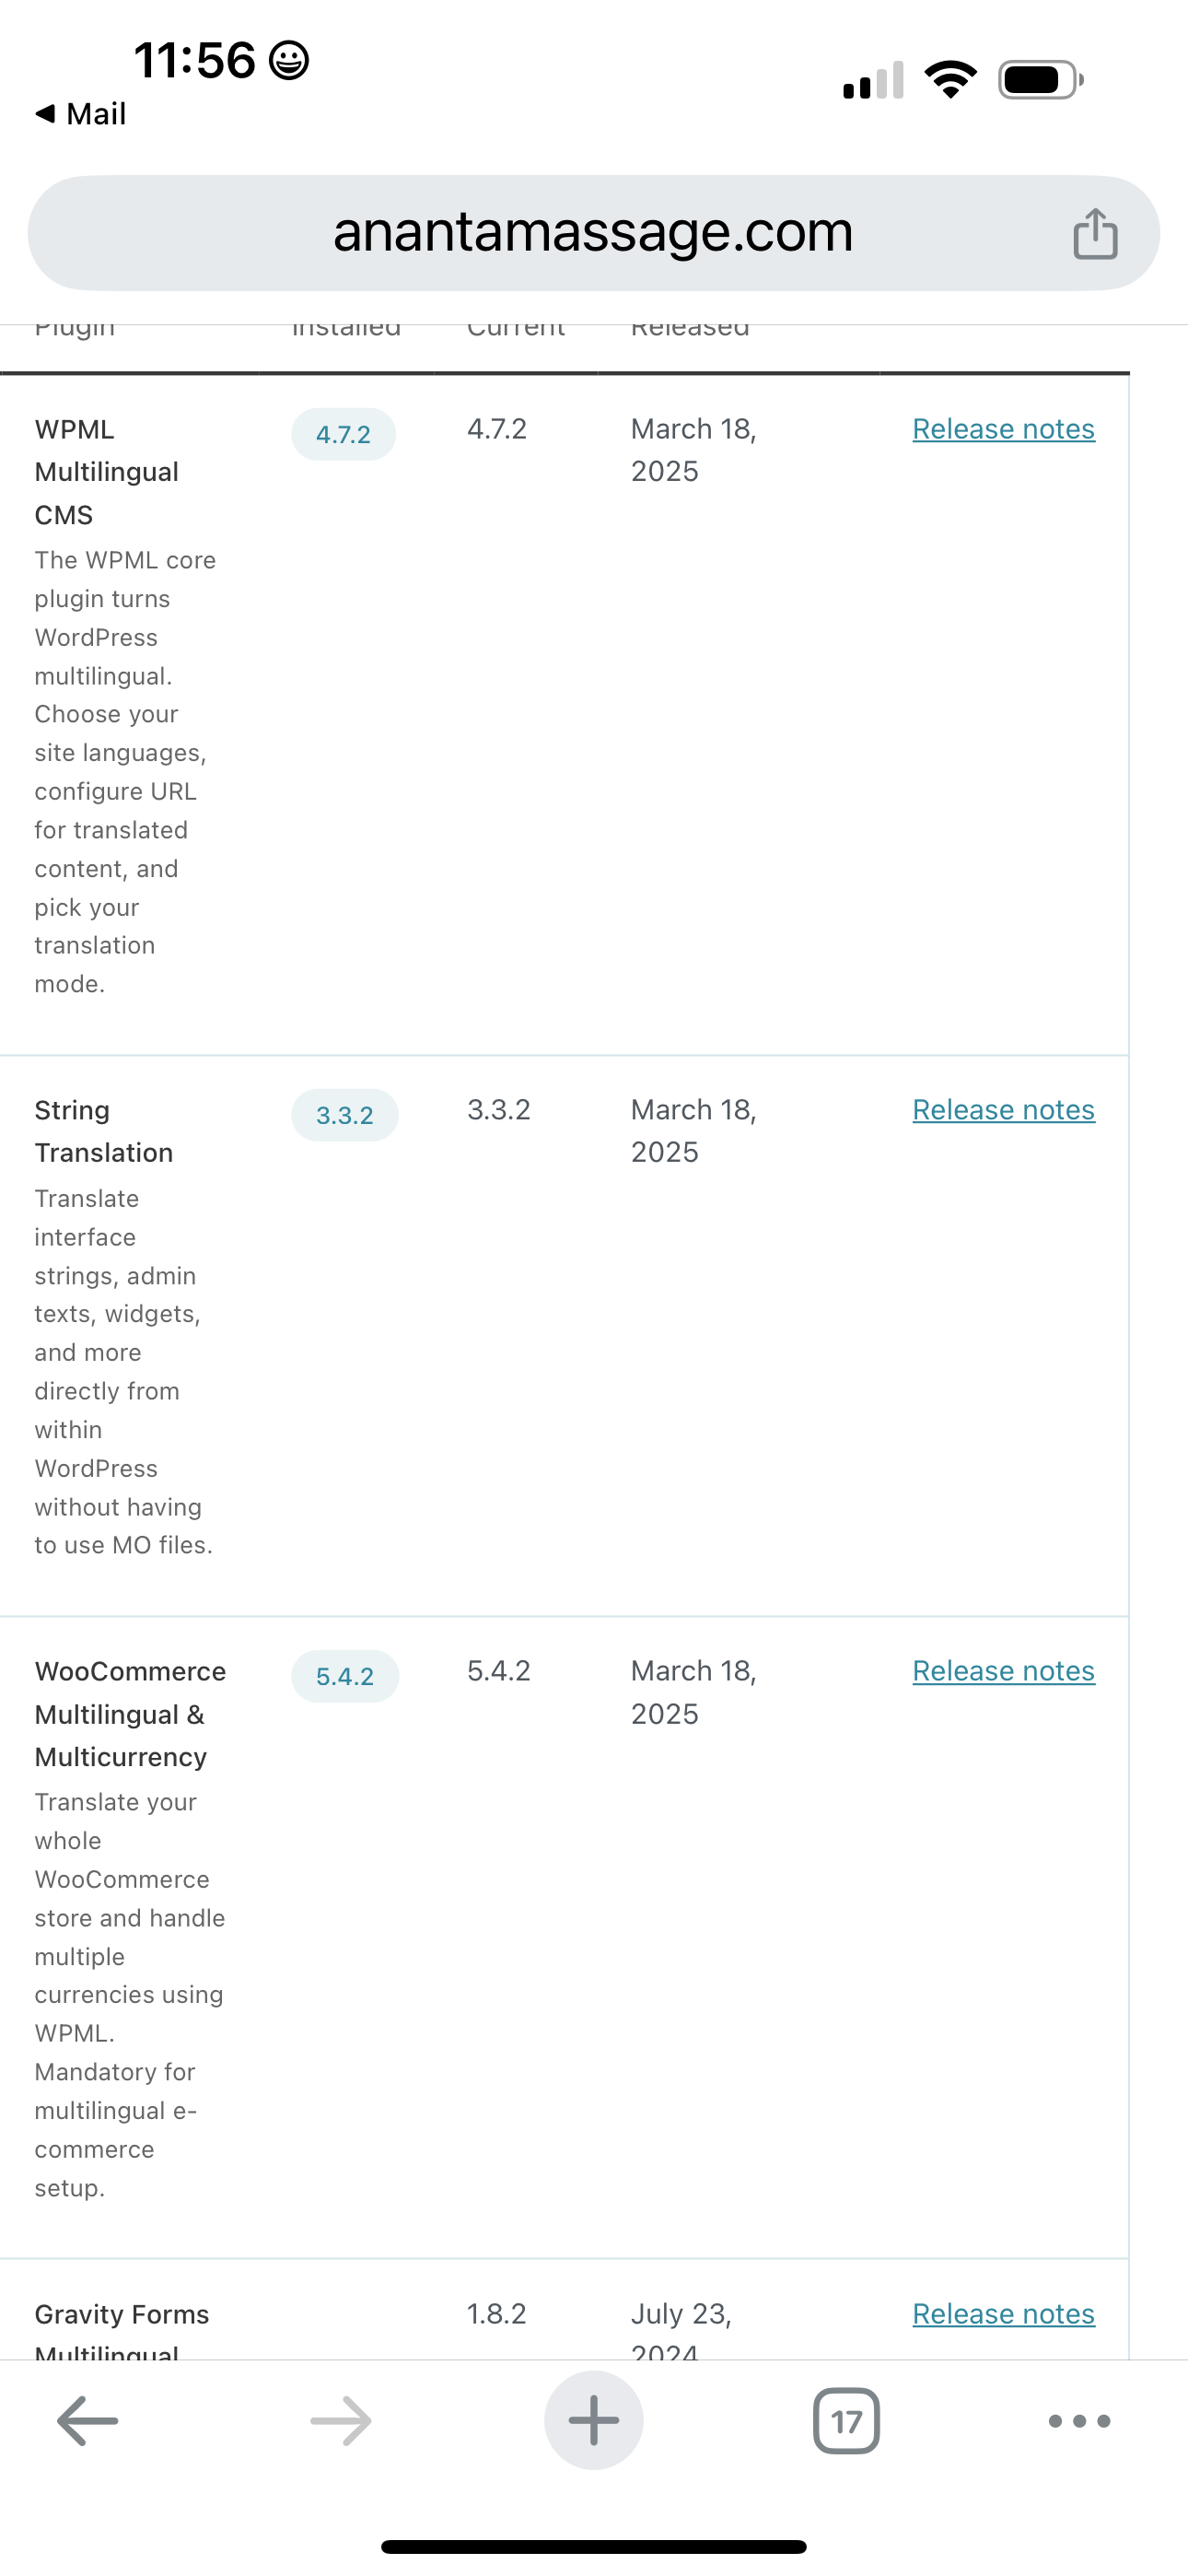The height and width of the screenshot is (2576, 1188).
Task: Open Release notes for String Translation
Action: 1003,1110
